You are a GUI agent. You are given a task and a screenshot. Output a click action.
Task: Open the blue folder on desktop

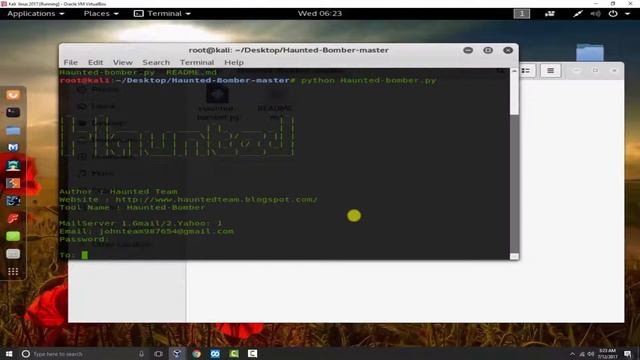point(590,52)
